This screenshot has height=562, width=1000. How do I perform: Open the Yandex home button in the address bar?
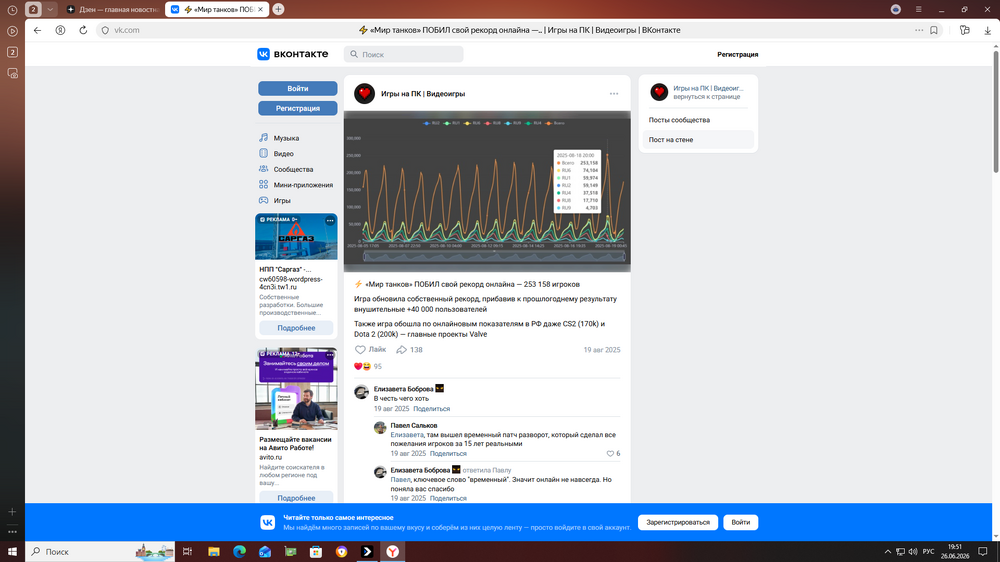point(60,30)
